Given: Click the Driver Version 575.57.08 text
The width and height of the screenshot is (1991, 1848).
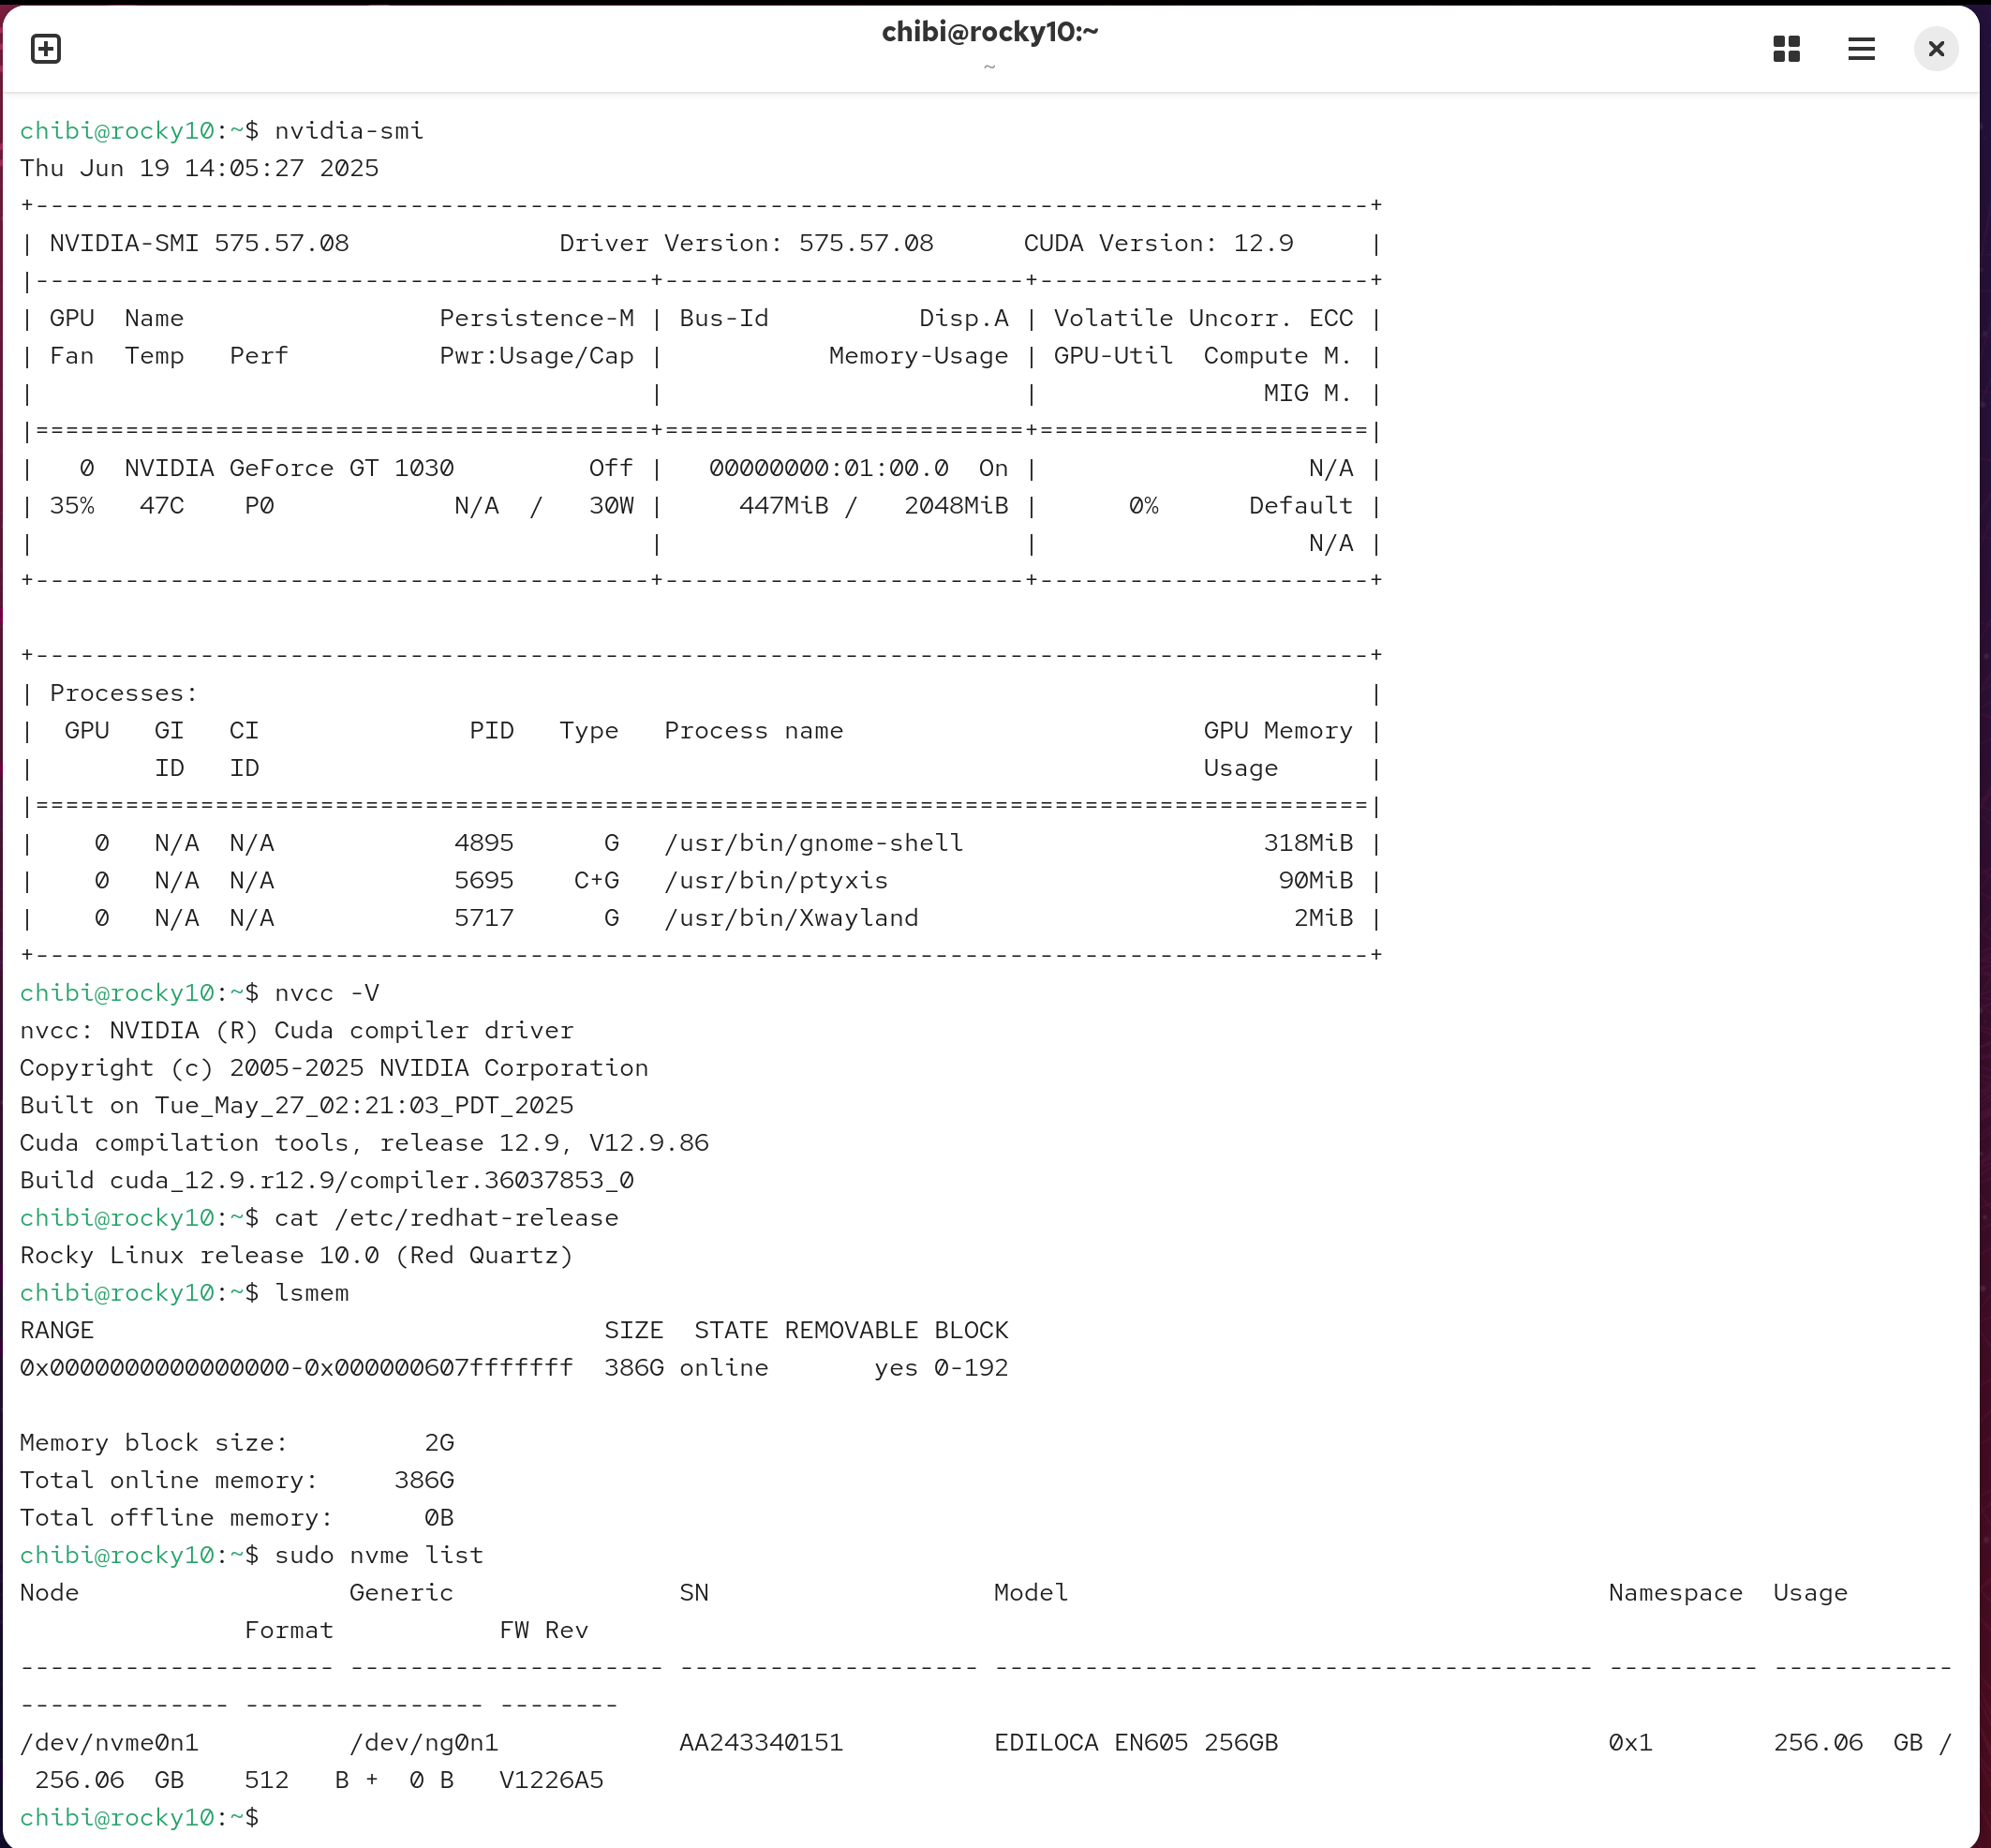Looking at the screenshot, I should click(x=746, y=243).
